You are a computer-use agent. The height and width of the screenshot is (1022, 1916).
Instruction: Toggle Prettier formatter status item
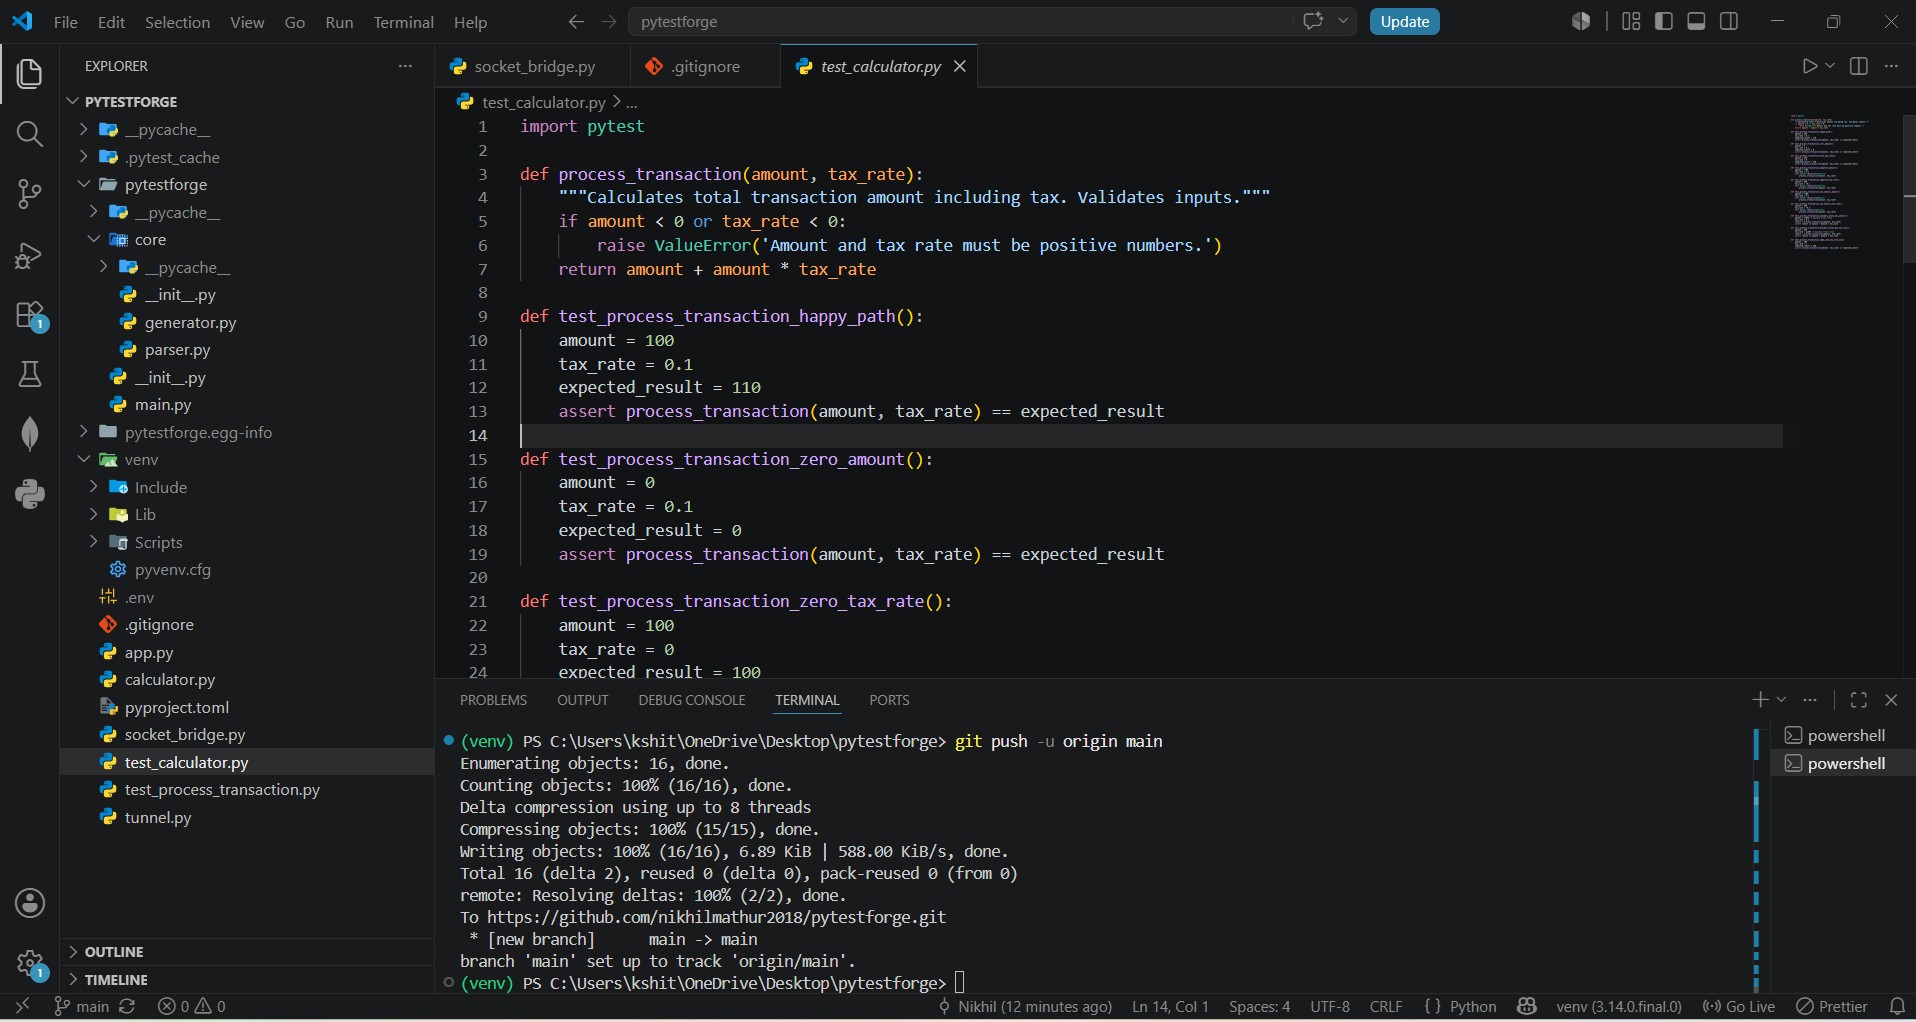(1832, 1007)
